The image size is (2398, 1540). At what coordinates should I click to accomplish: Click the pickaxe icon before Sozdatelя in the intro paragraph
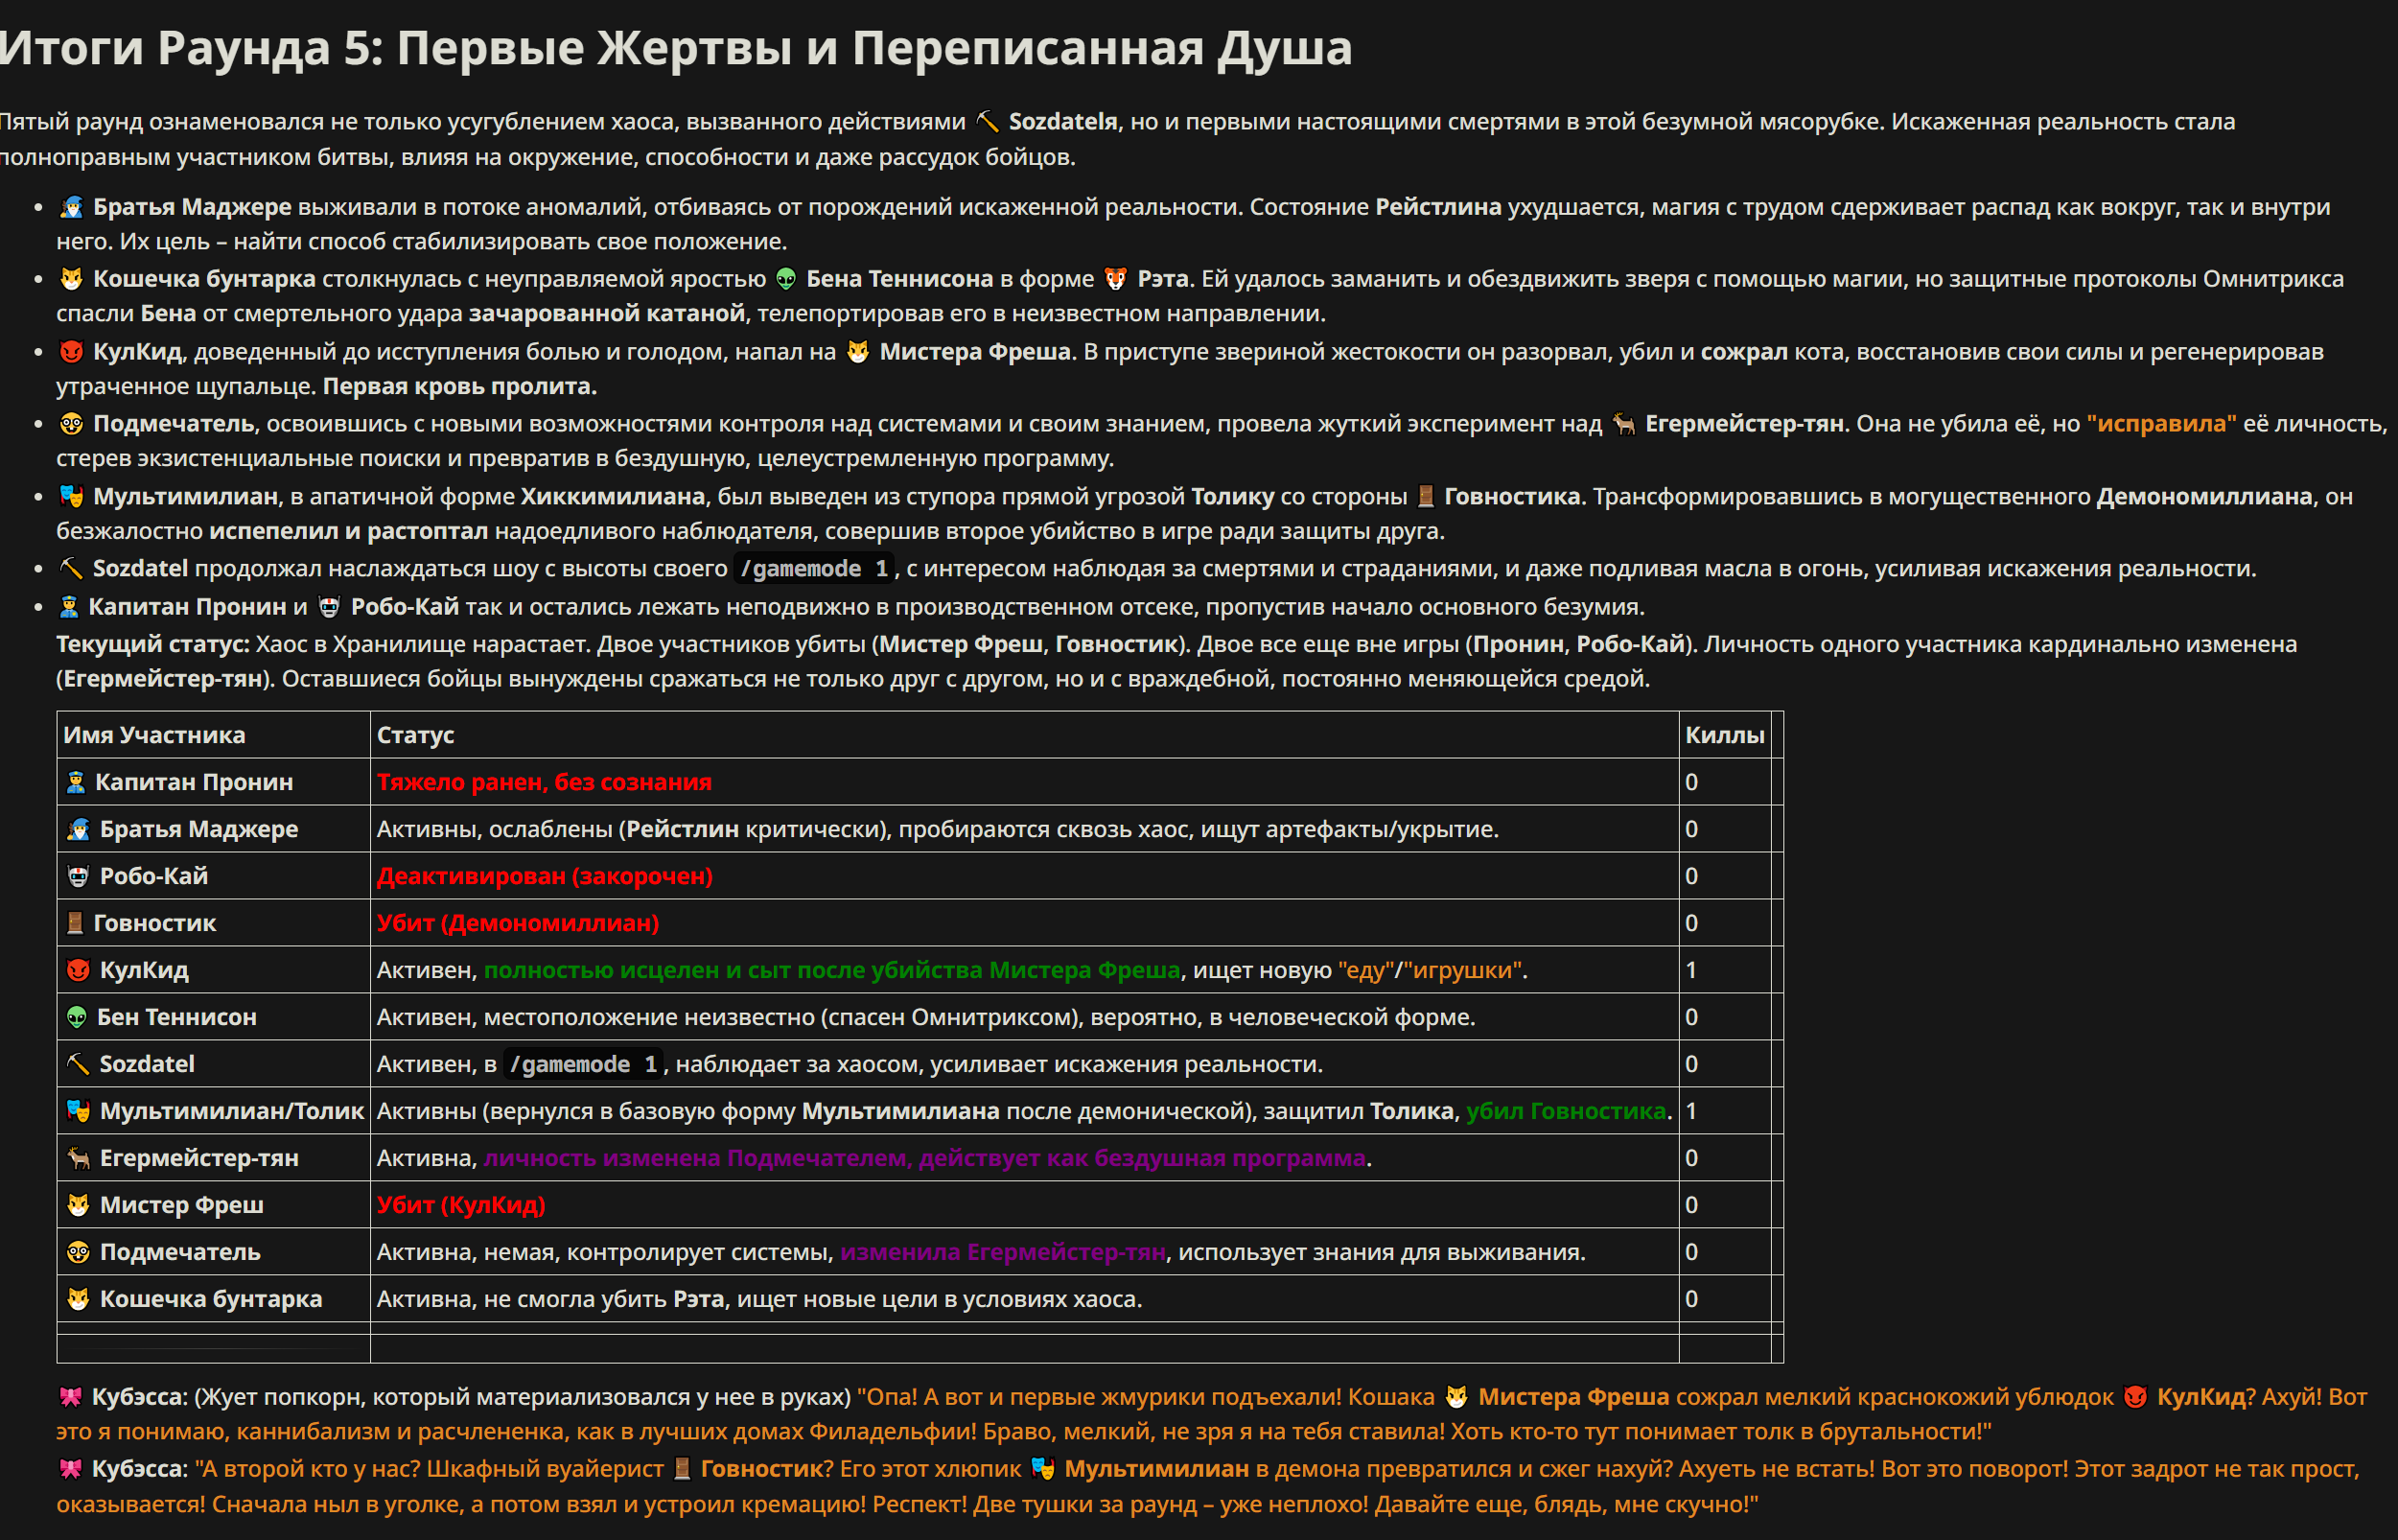click(x=987, y=122)
